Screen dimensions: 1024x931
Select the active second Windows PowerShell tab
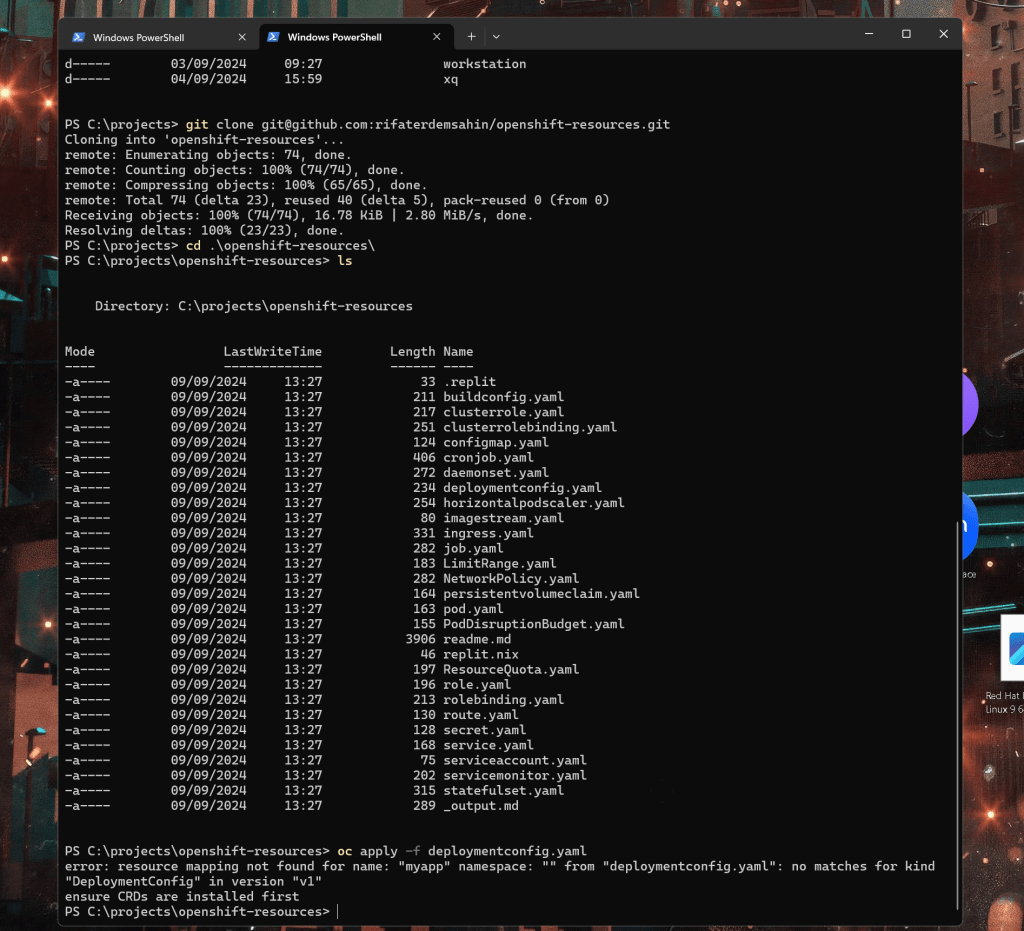coord(356,37)
